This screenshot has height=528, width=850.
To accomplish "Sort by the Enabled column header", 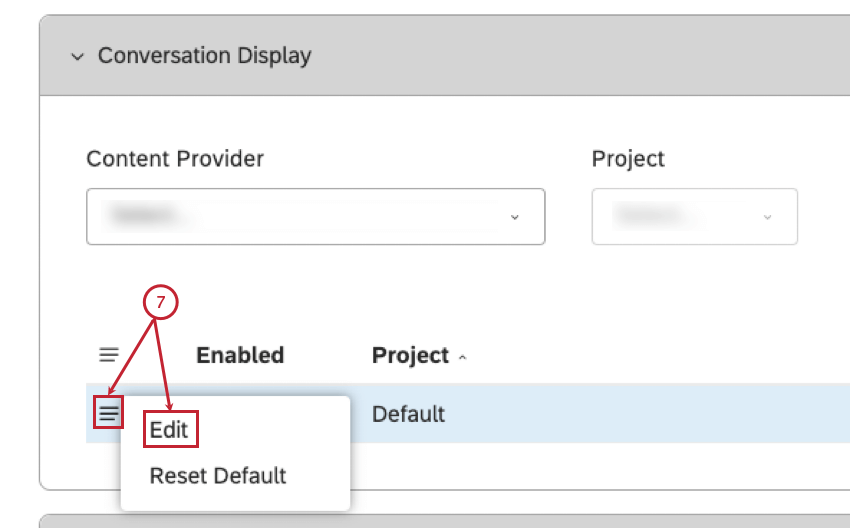I will click(240, 355).
